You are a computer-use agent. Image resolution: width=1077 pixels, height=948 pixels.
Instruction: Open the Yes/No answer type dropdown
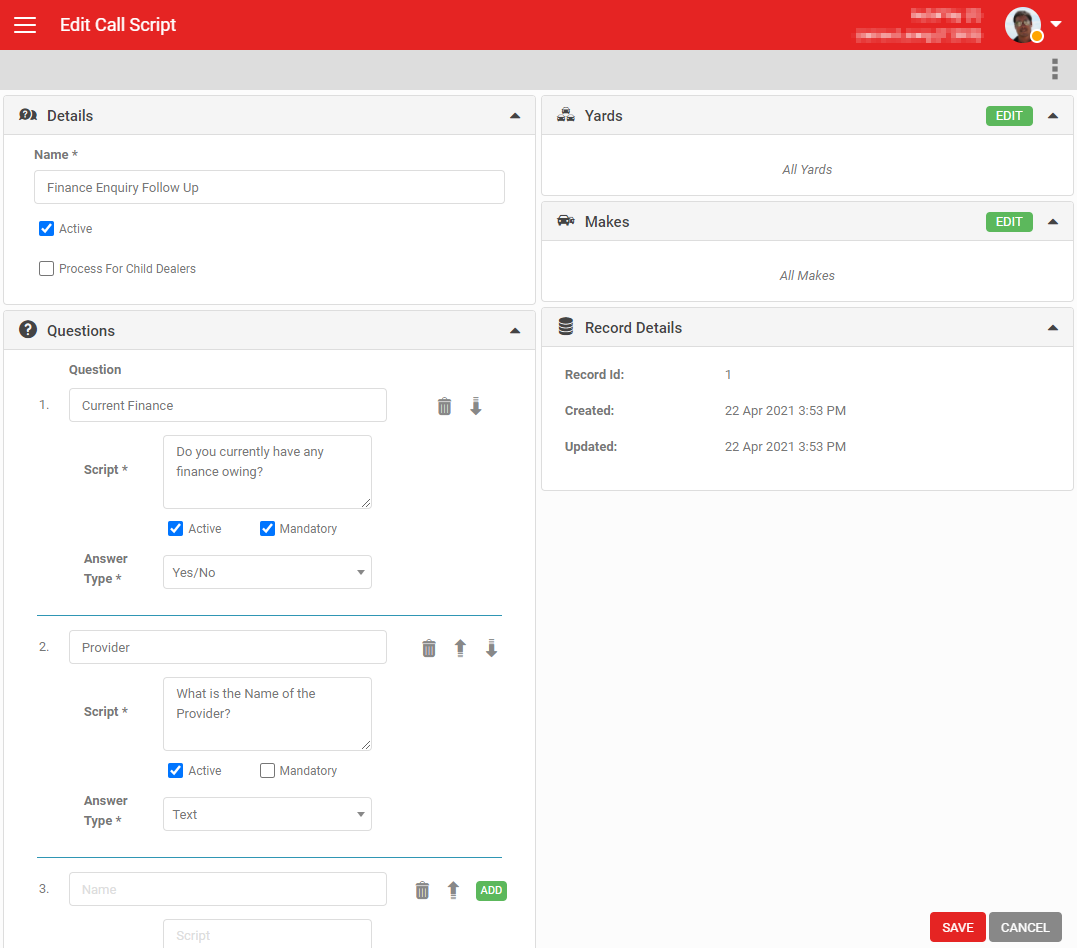tap(267, 572)
